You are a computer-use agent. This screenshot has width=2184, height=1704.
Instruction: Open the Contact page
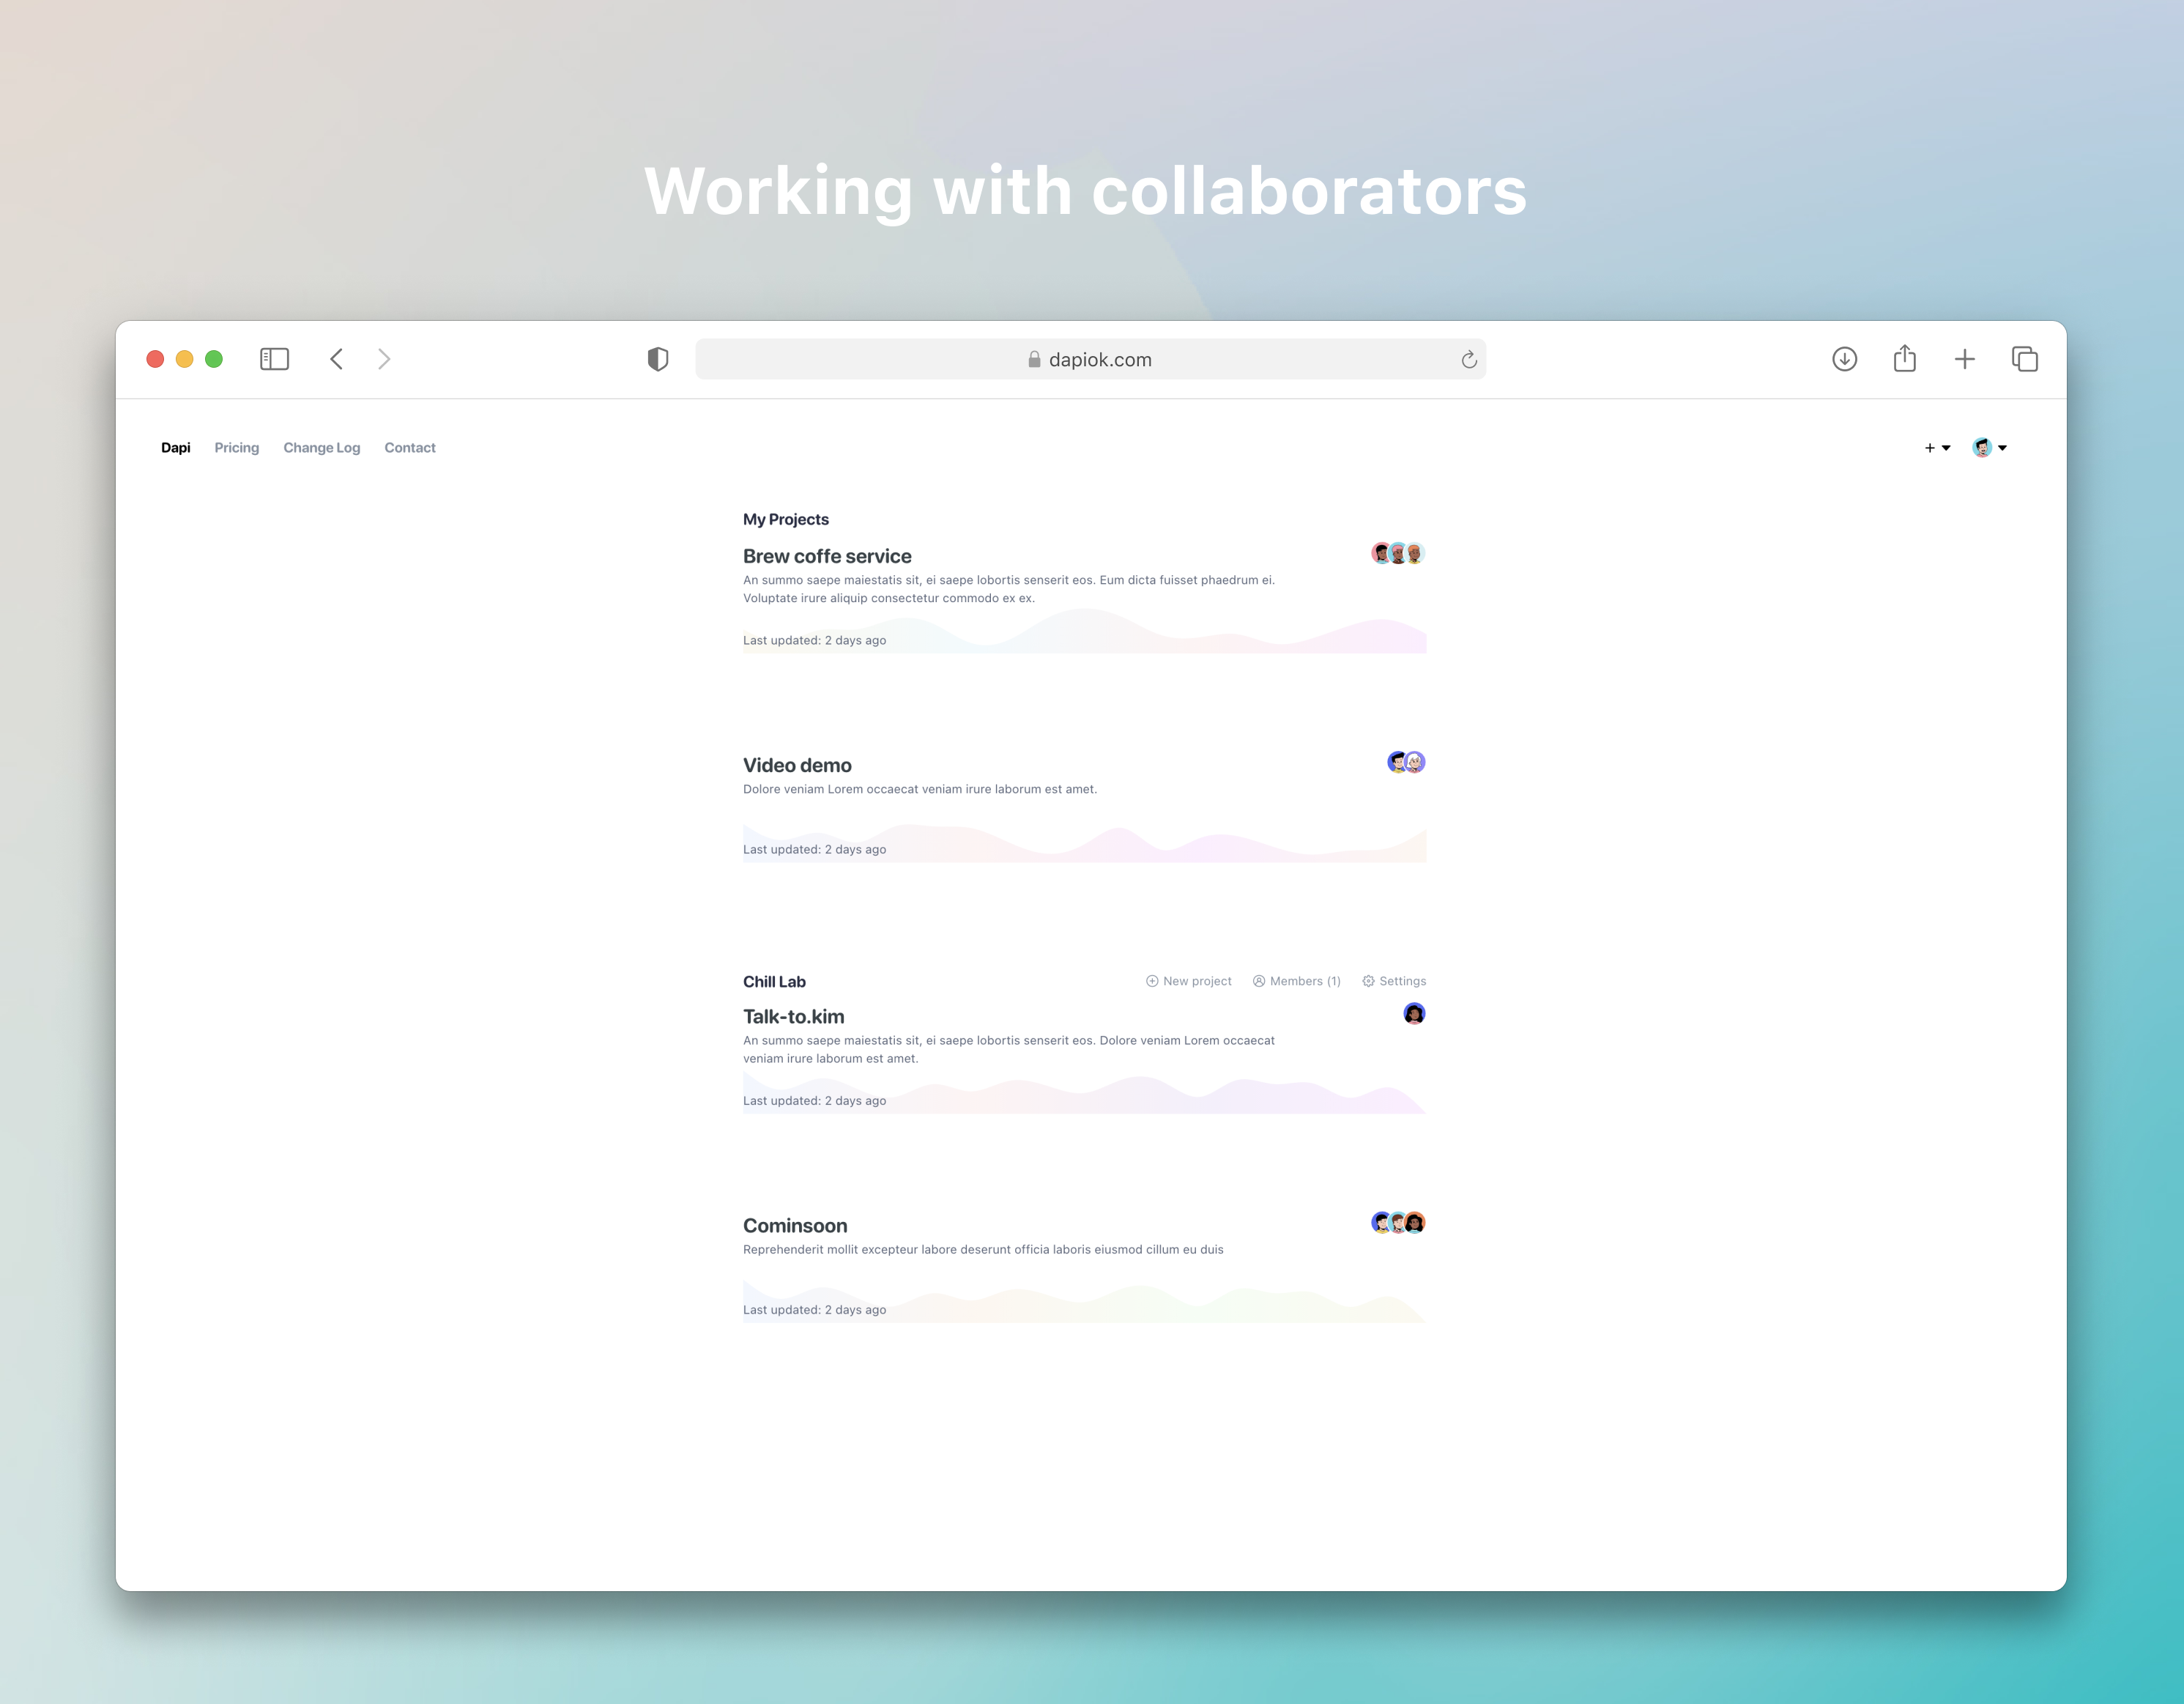click(409, 448)
